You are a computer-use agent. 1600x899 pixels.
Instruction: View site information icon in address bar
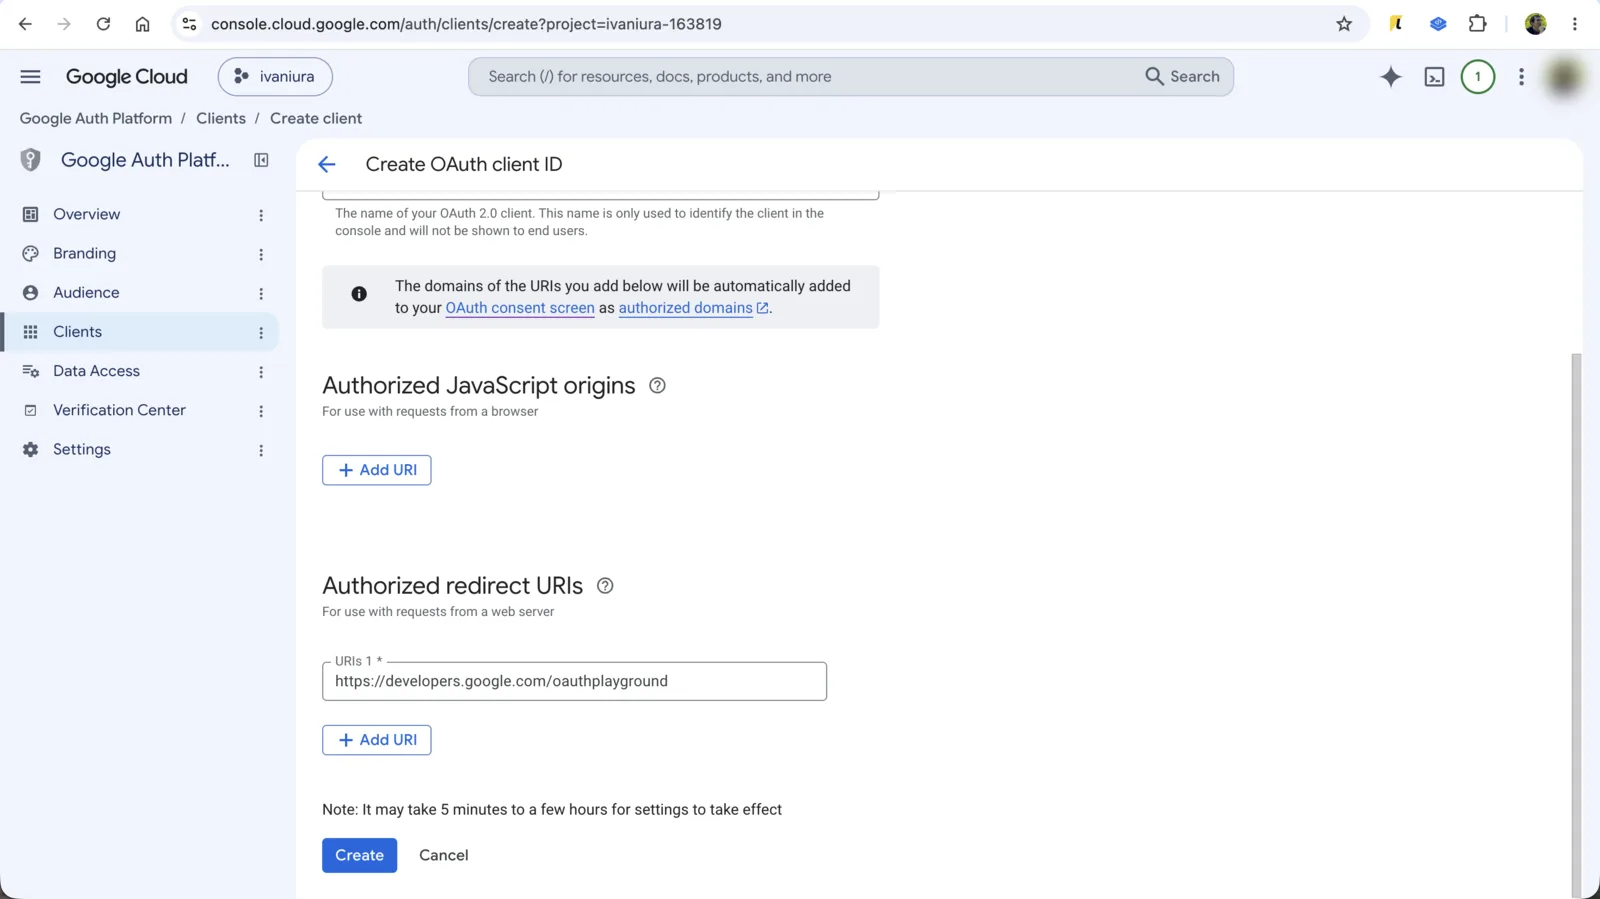pyautogui.click(x=189, y=24)
